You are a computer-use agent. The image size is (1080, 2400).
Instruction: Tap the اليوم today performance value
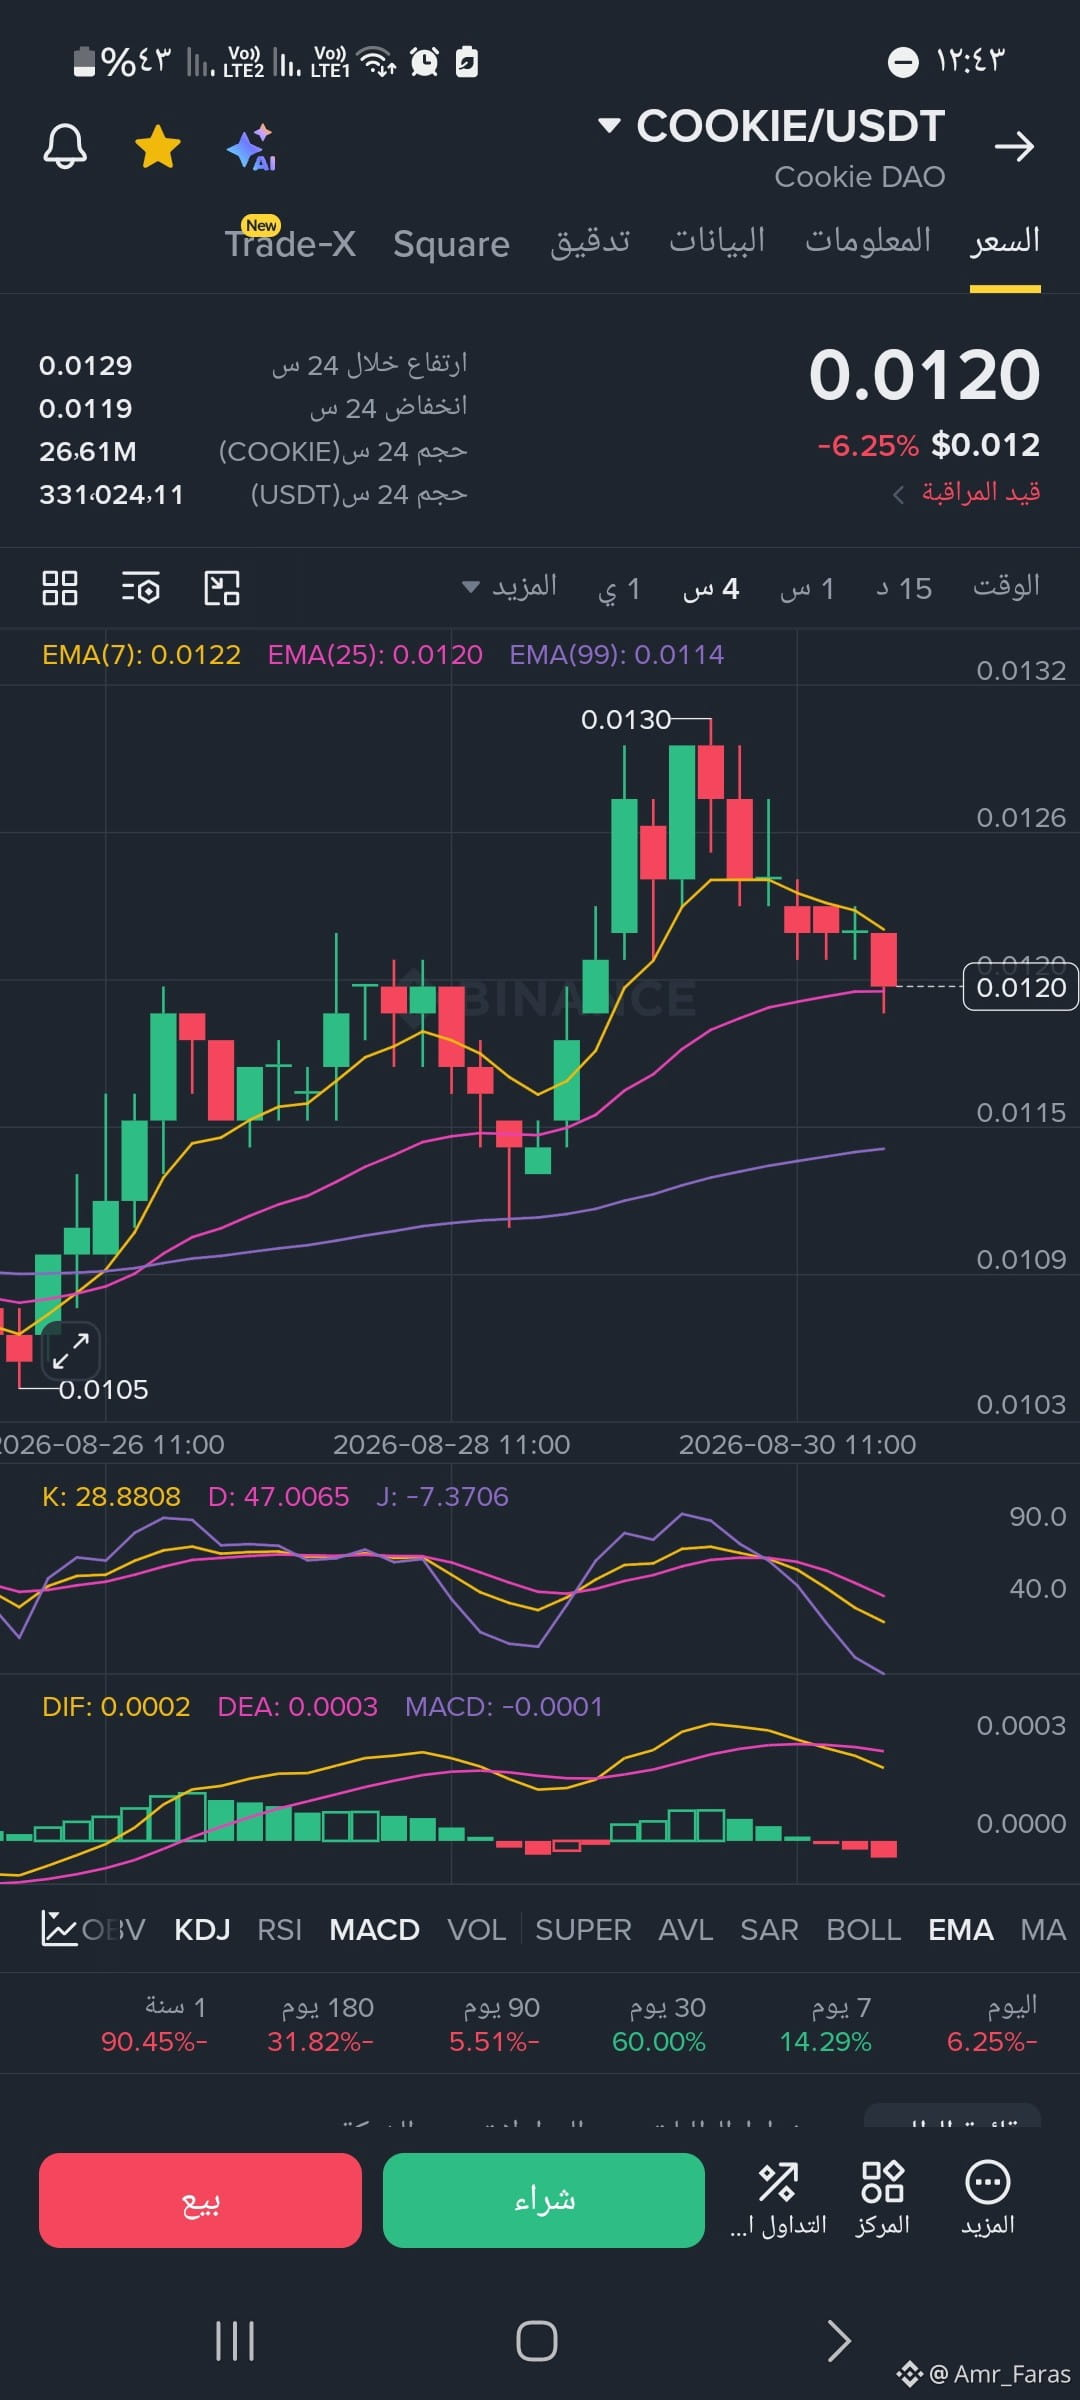tap(992, 2042)
